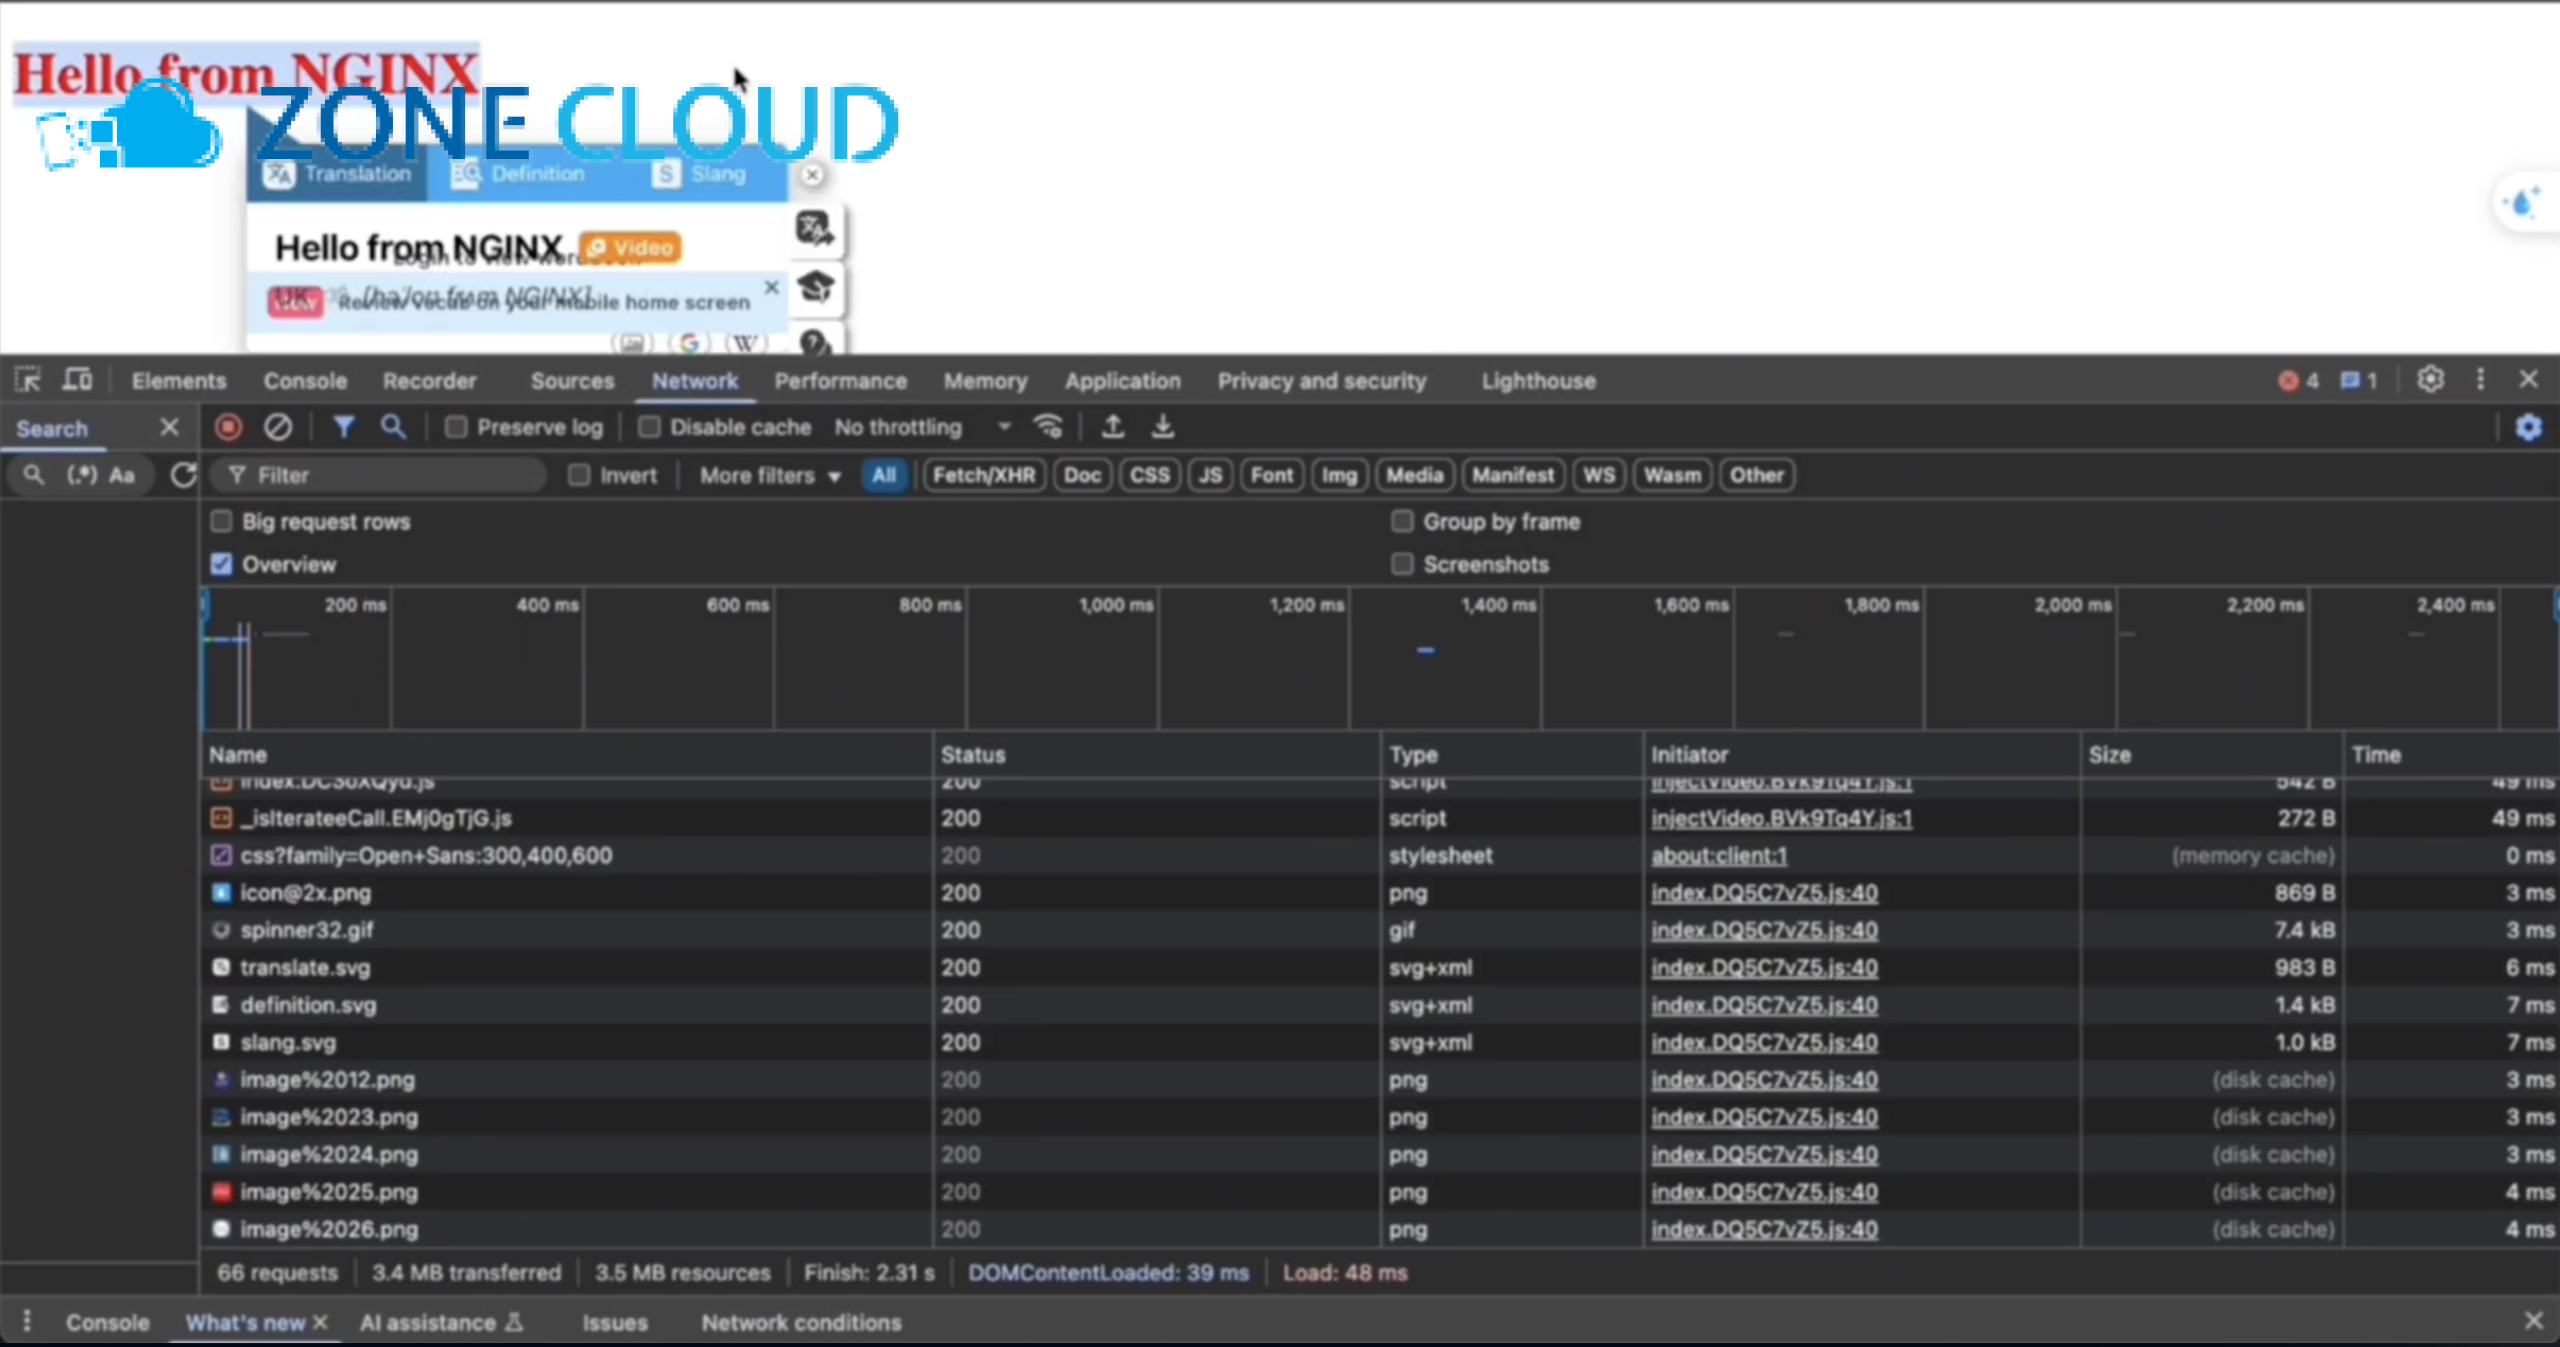2560x1347 pixels.
Task: Clear the network log
Action: [278, 427]
